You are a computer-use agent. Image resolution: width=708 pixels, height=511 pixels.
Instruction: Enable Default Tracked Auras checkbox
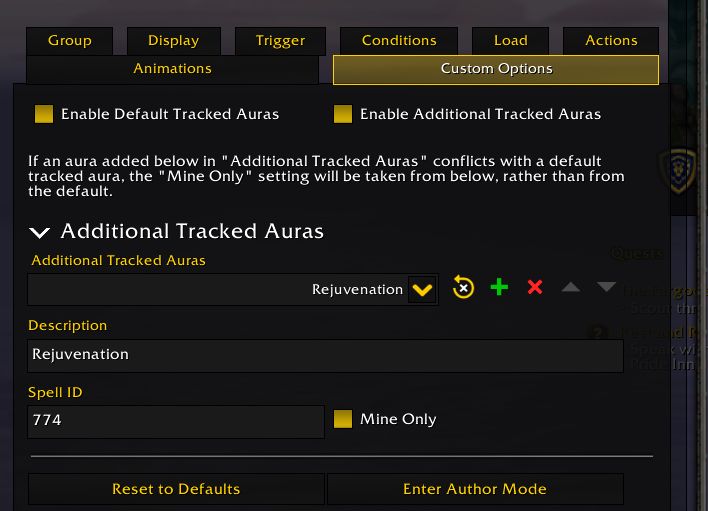point(43,114)
